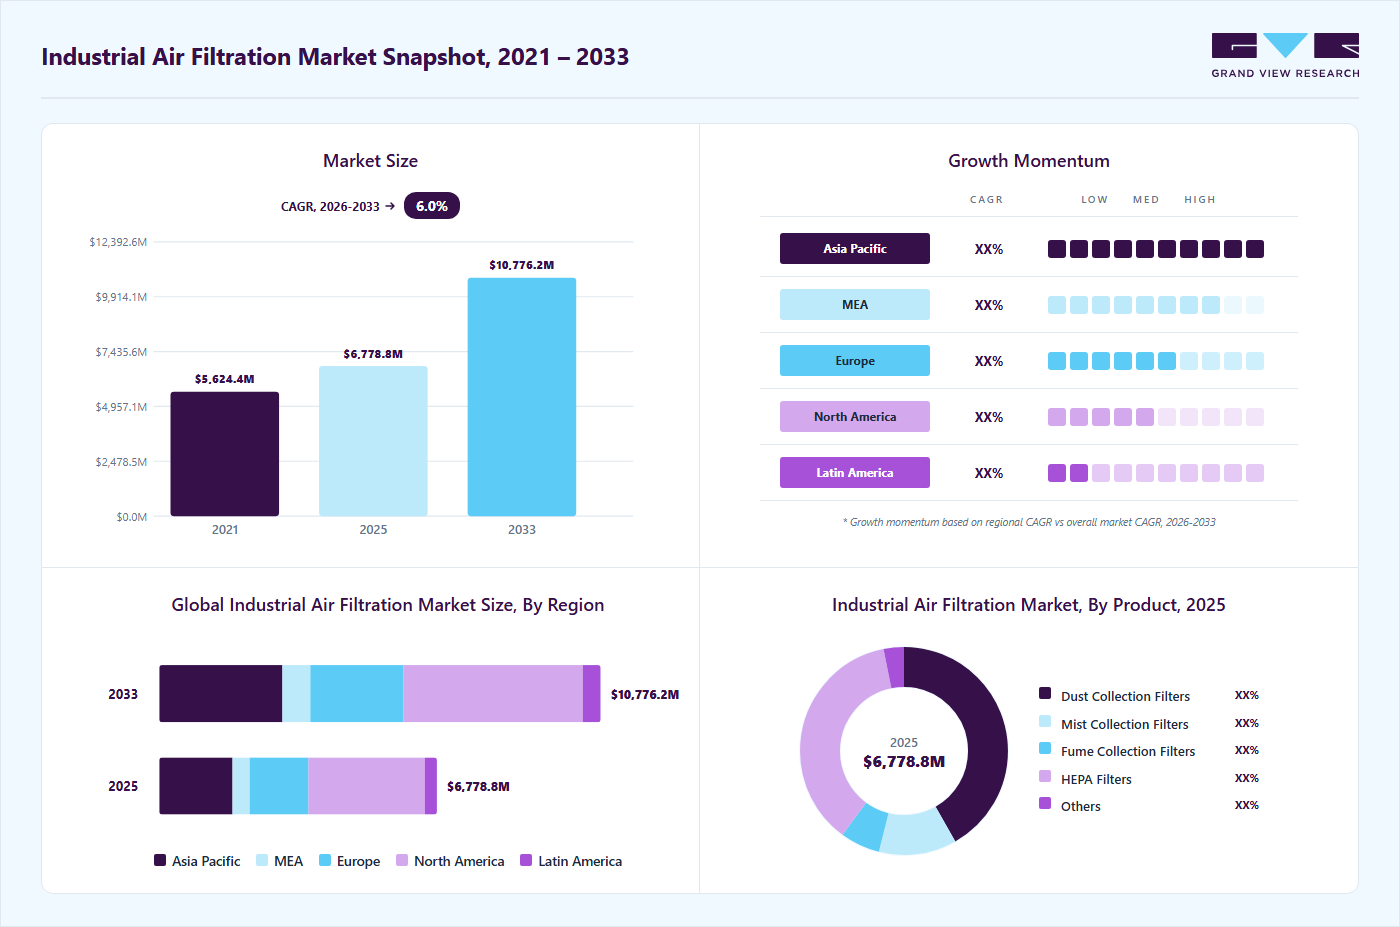The height and width of the screenshot is (927, 1400).
Task: Click the Europe legend swatch under region chart
Action: pyautogui.click(x=325, y=860)
